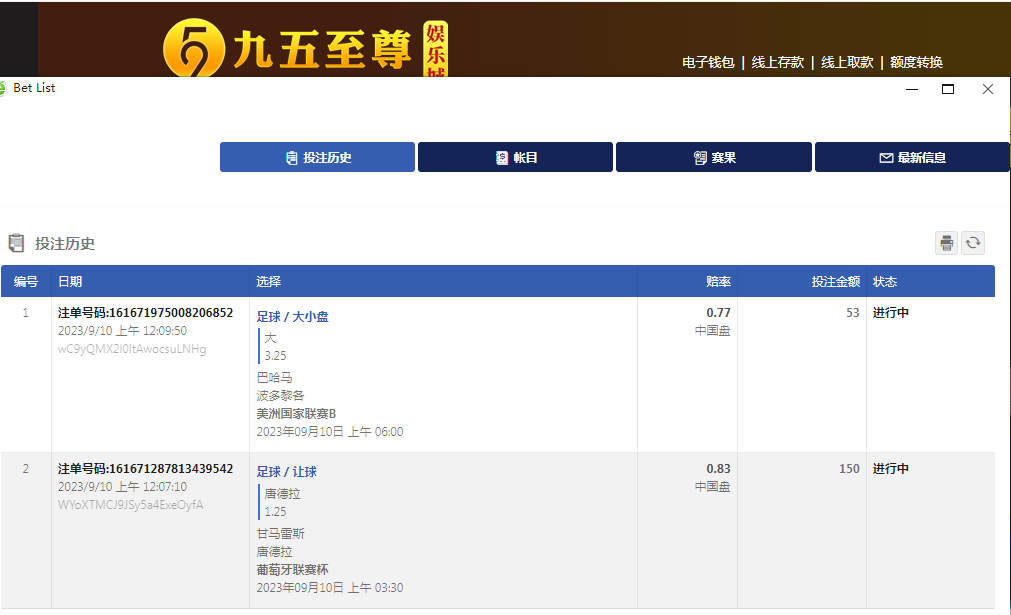Click the 美洲国家联赛B league name
The image size is (1011, 615).
click(x=296, y=414)
